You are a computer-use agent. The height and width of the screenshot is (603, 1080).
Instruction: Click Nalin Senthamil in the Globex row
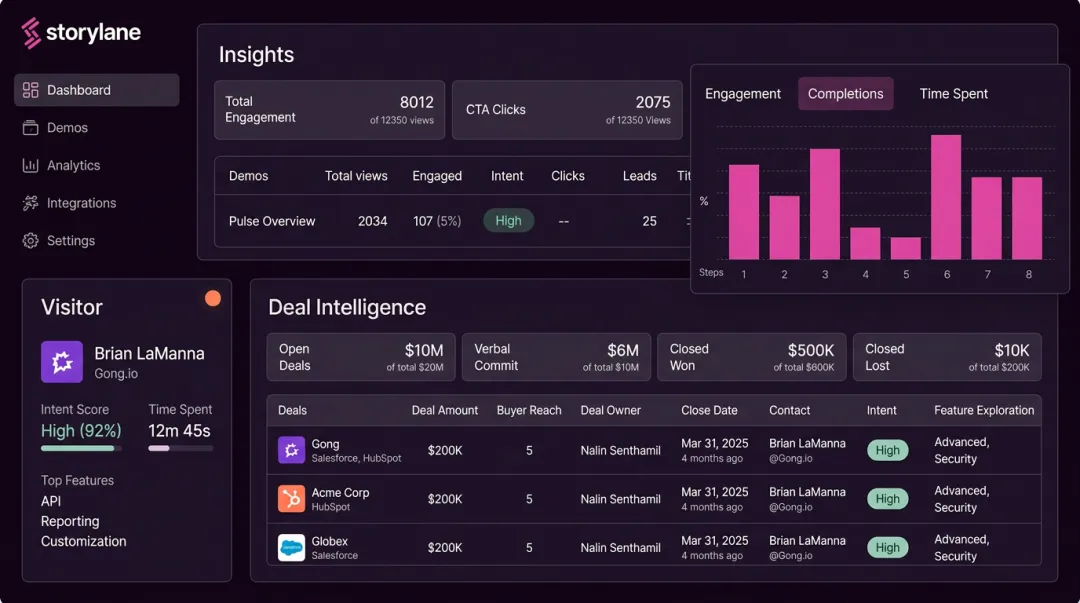tap(620, 547)
